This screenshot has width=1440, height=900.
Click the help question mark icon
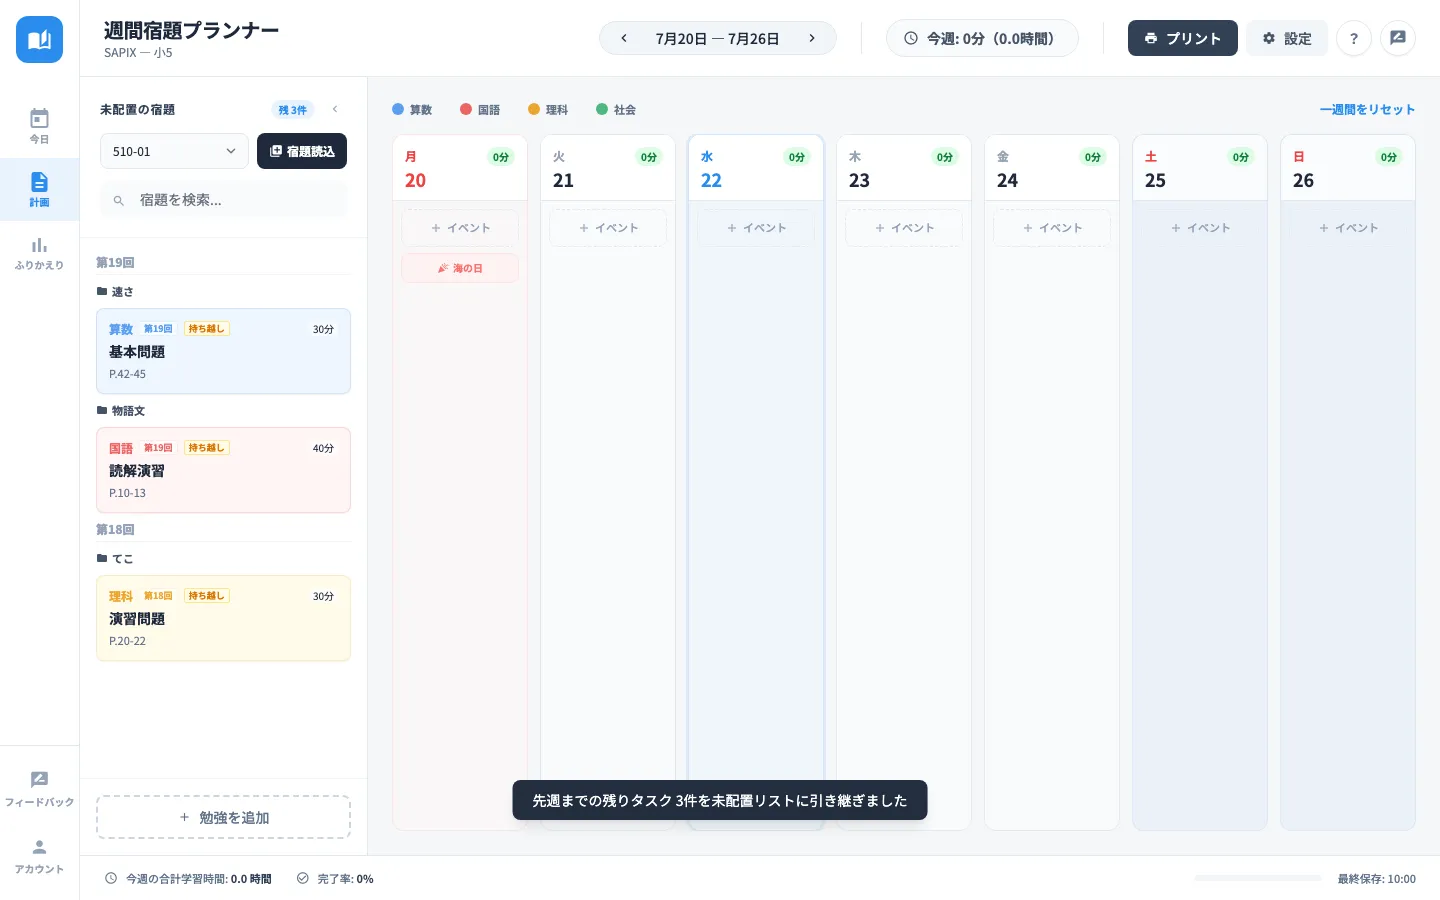click(1353, 38)
